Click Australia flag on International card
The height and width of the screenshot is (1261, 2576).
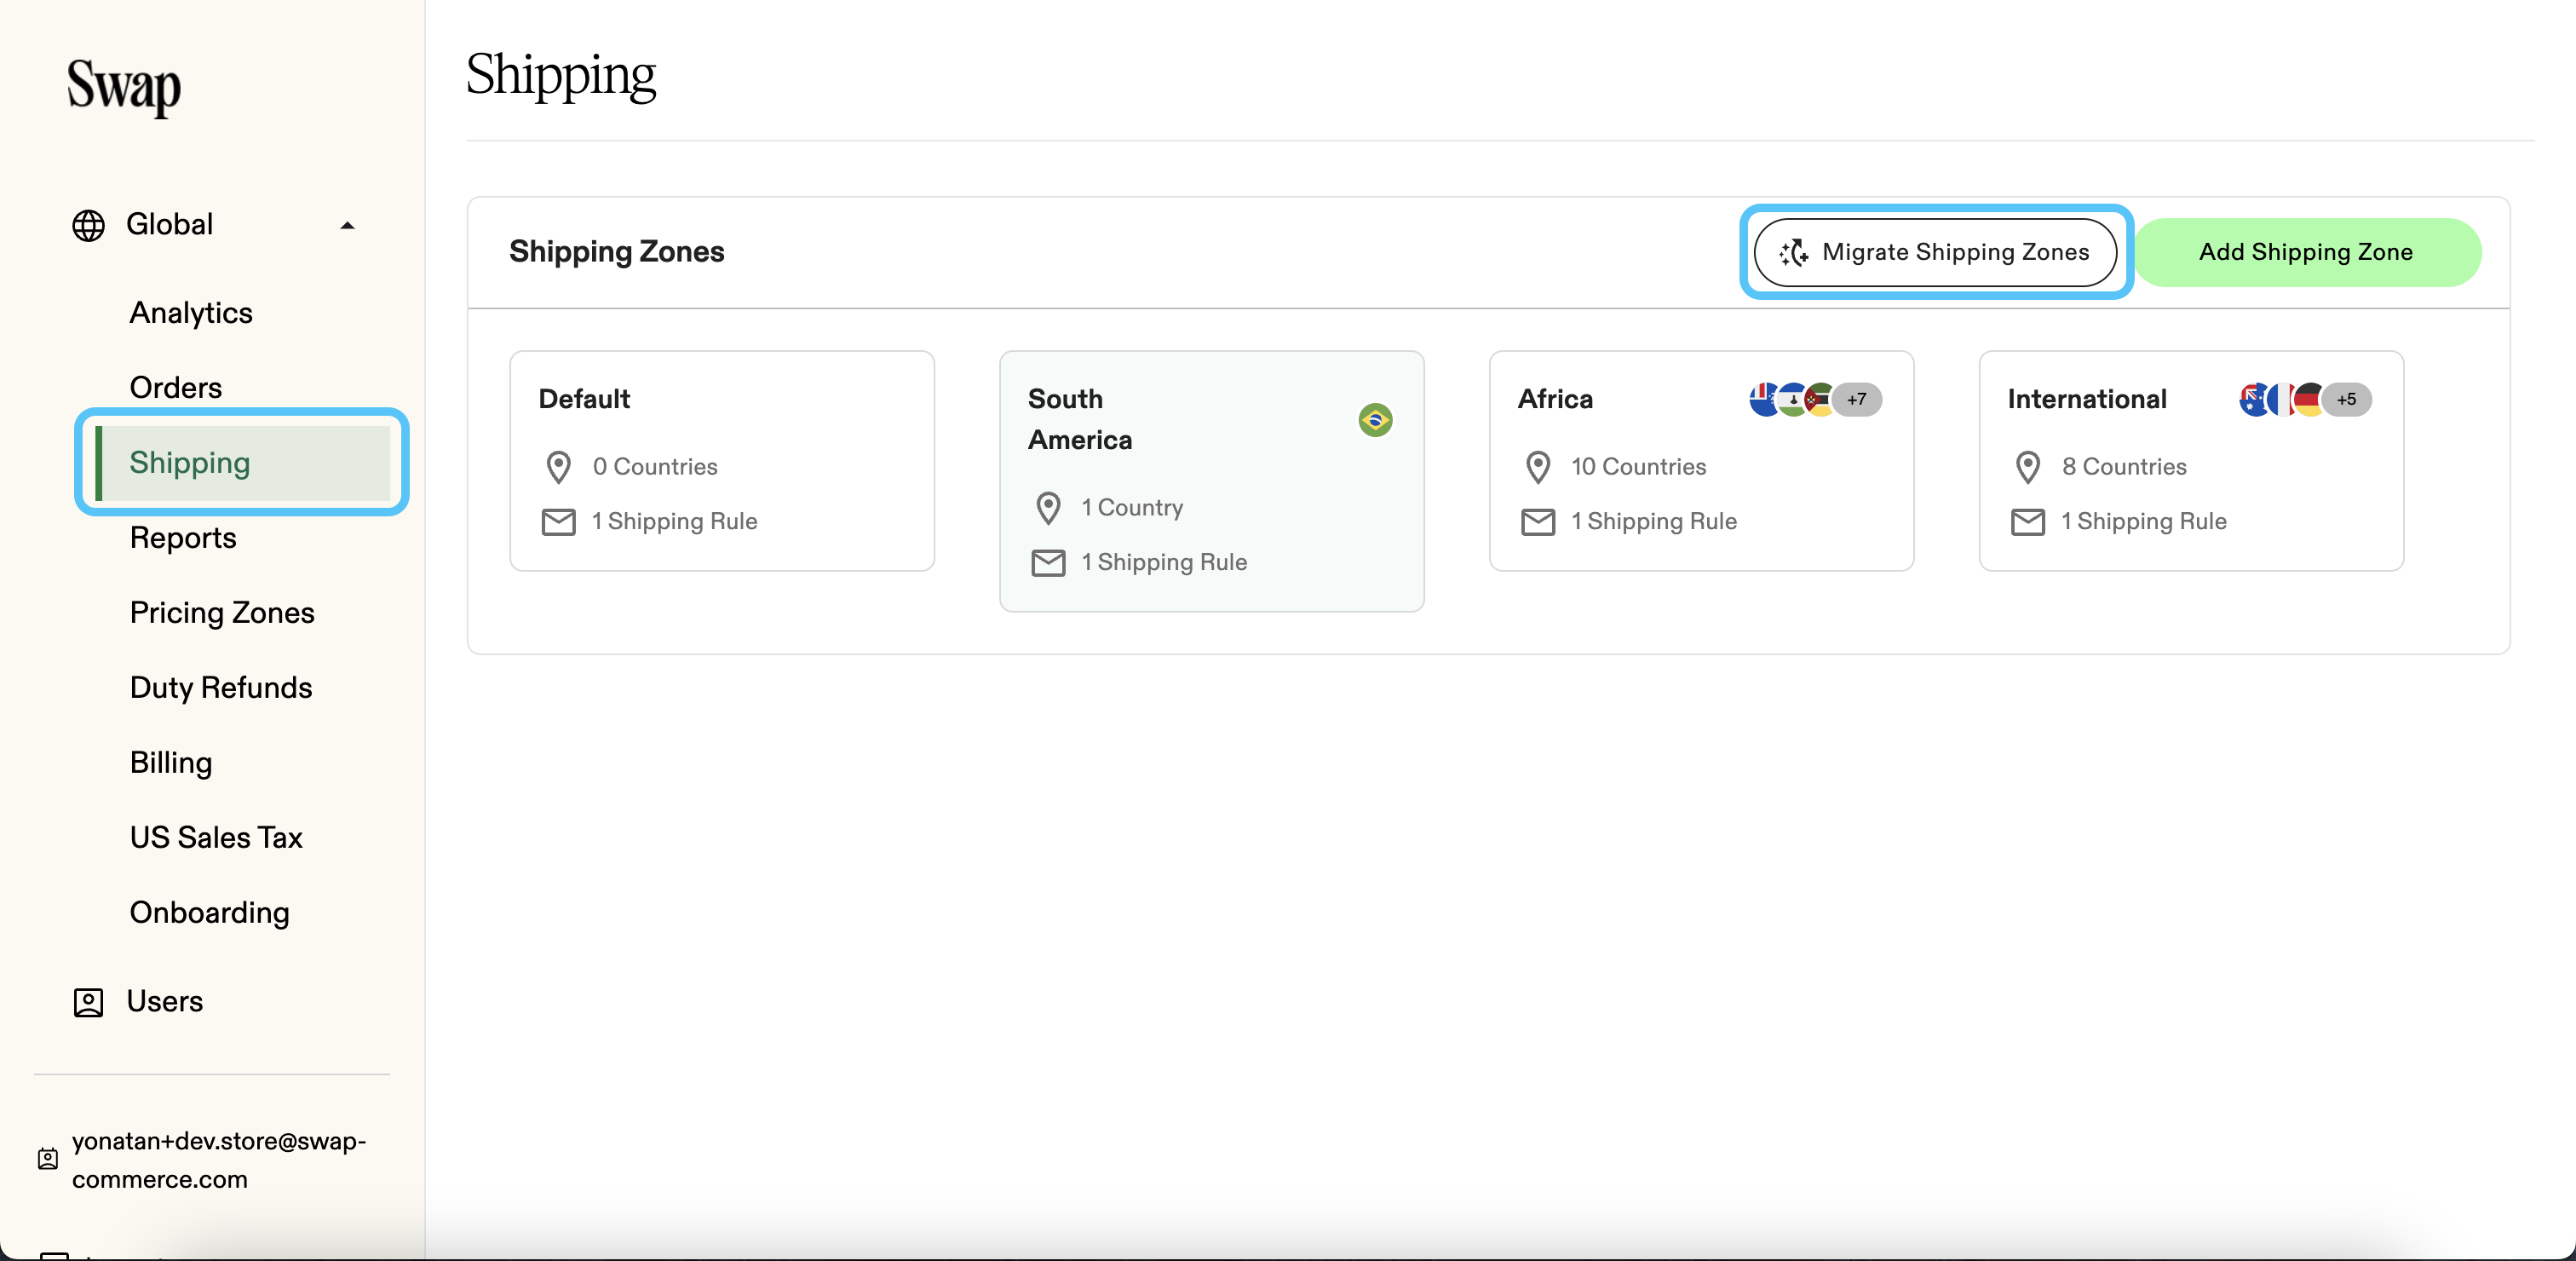[2253, 399]
